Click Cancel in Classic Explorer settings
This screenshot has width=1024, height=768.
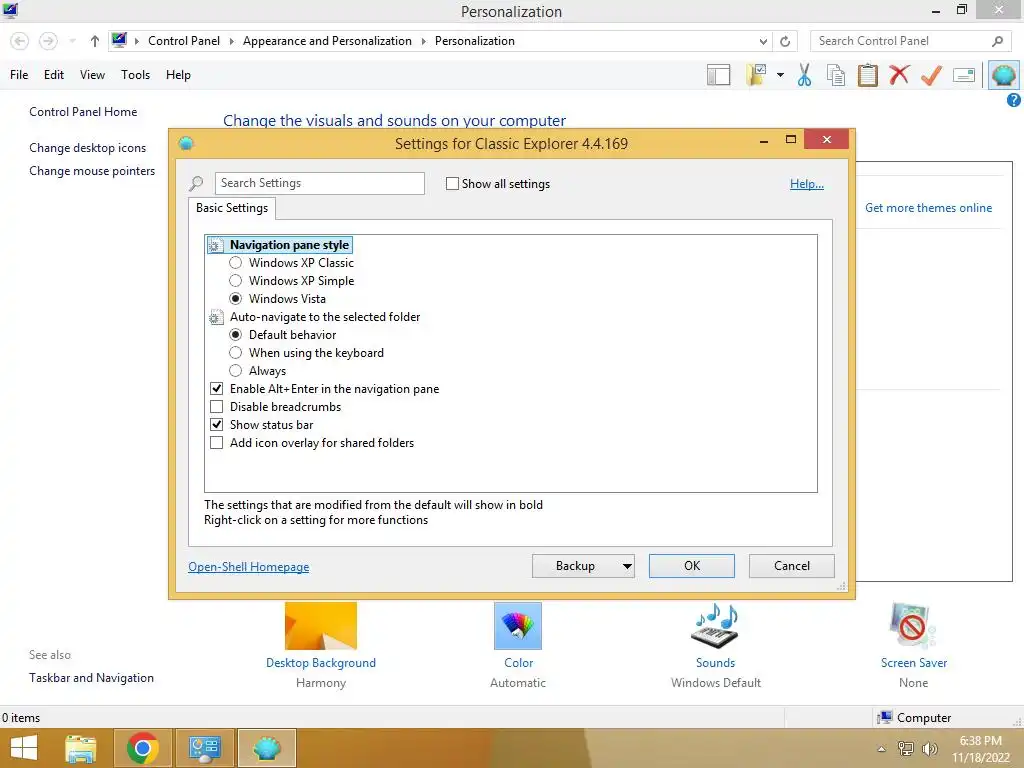click(792, 566)
